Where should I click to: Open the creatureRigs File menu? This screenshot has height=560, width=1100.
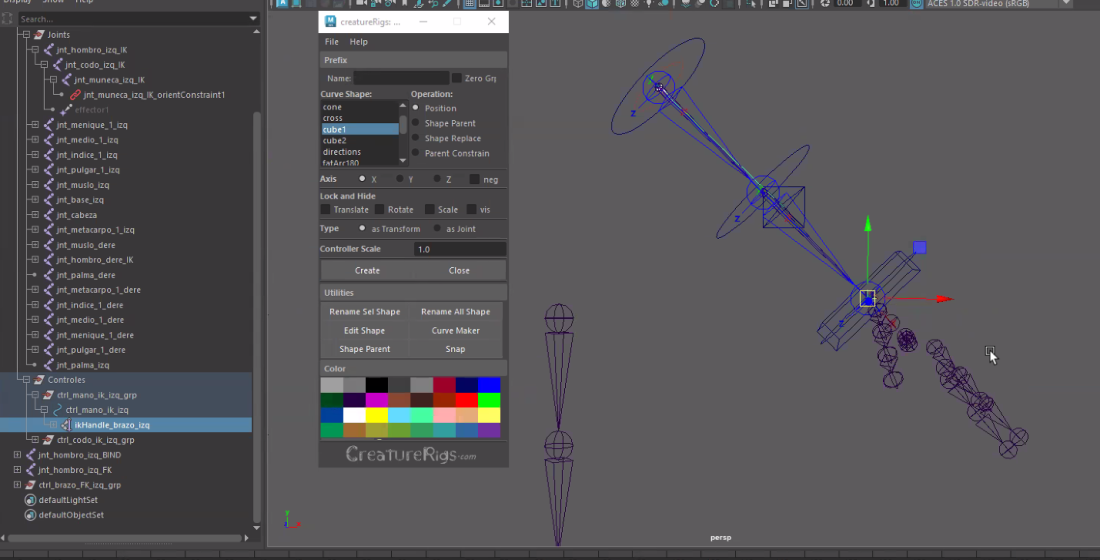pos(332,42)
